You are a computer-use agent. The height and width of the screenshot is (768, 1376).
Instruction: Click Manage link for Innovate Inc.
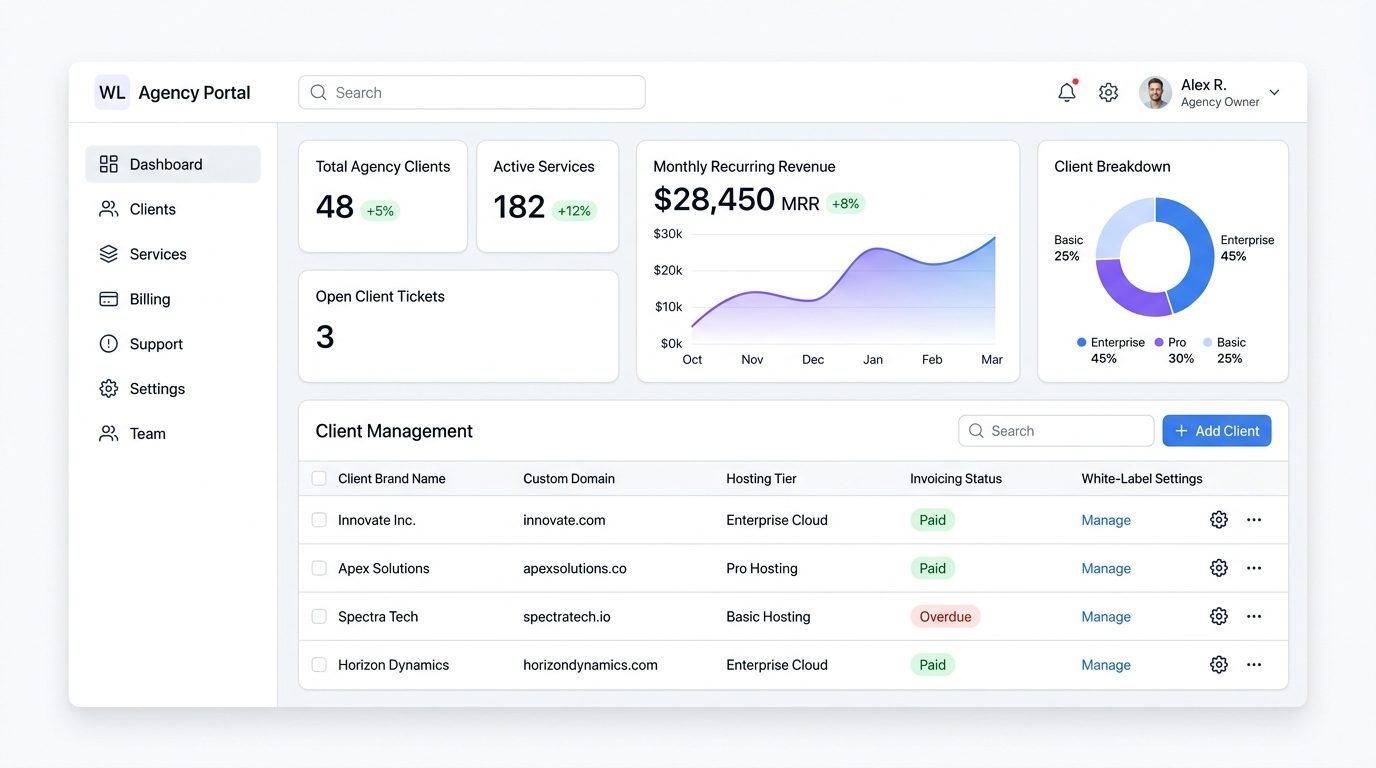point(1106,520)
